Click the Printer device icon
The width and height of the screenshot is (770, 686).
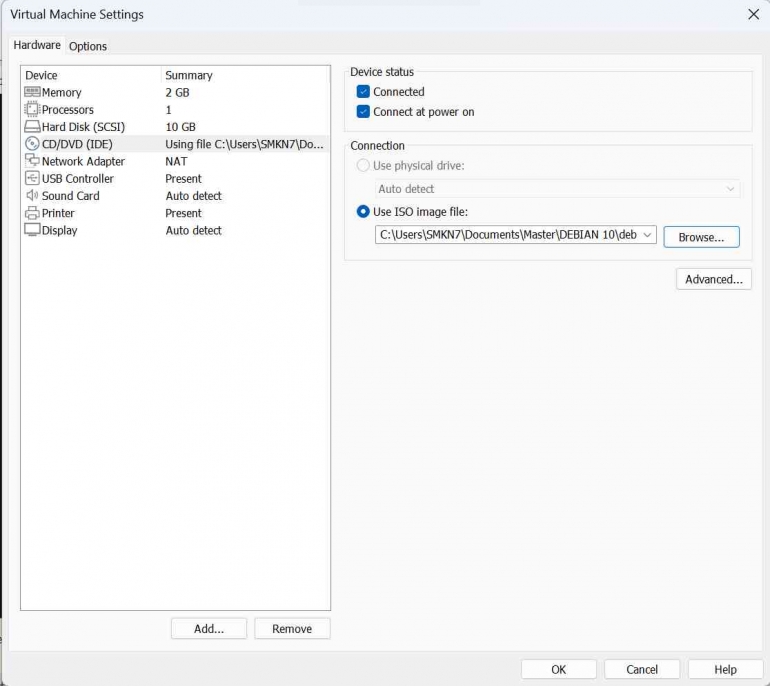[x=32, y=213]
